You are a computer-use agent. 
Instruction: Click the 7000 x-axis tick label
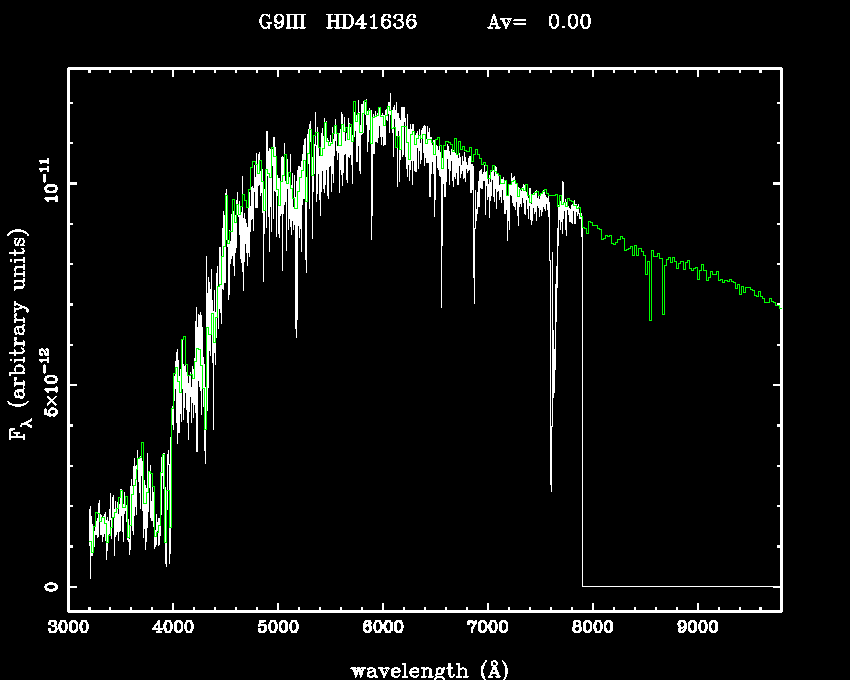click(x=487, y=629)
